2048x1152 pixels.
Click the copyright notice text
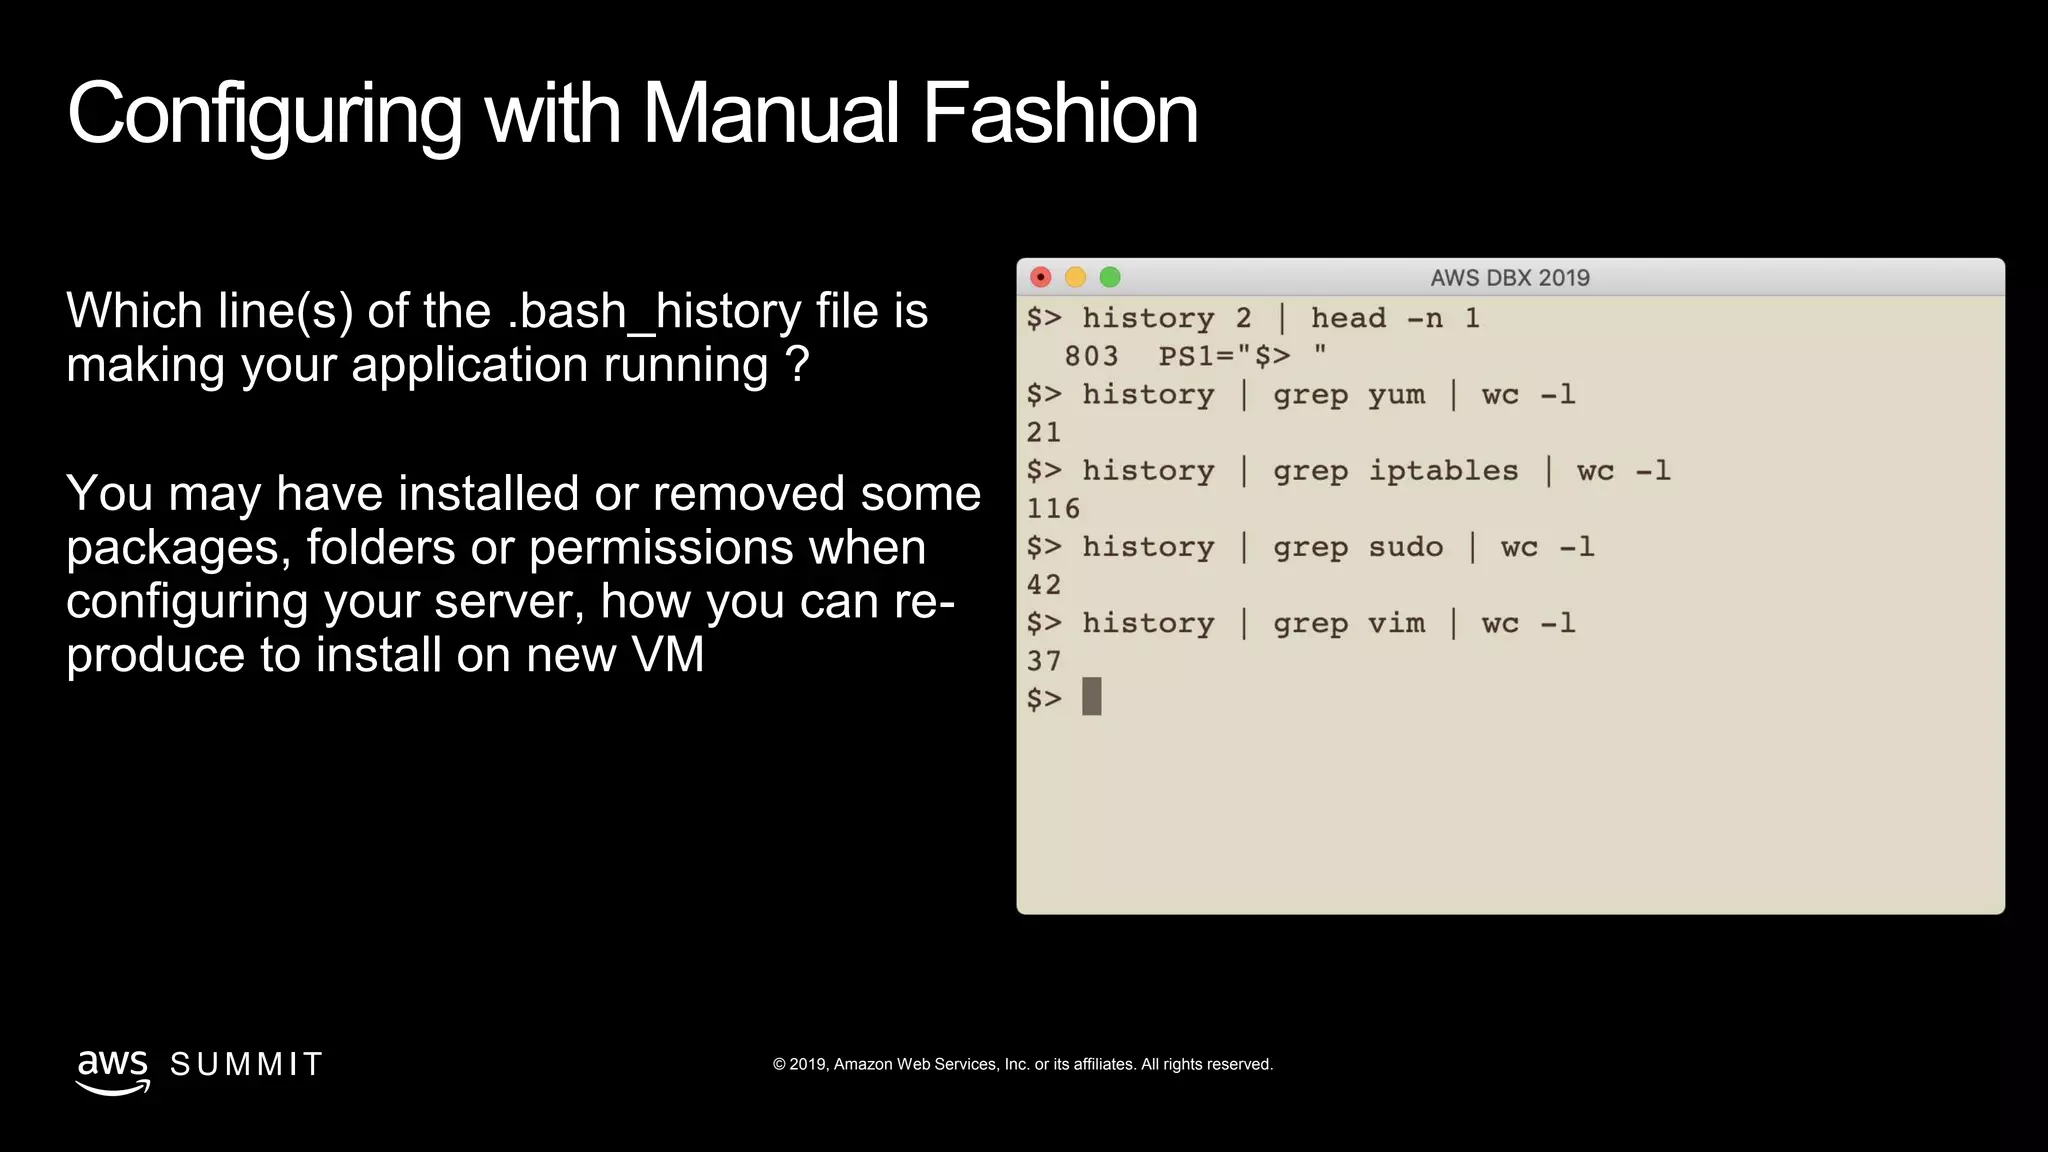pyautogui.click(x=1023, y=1064)
